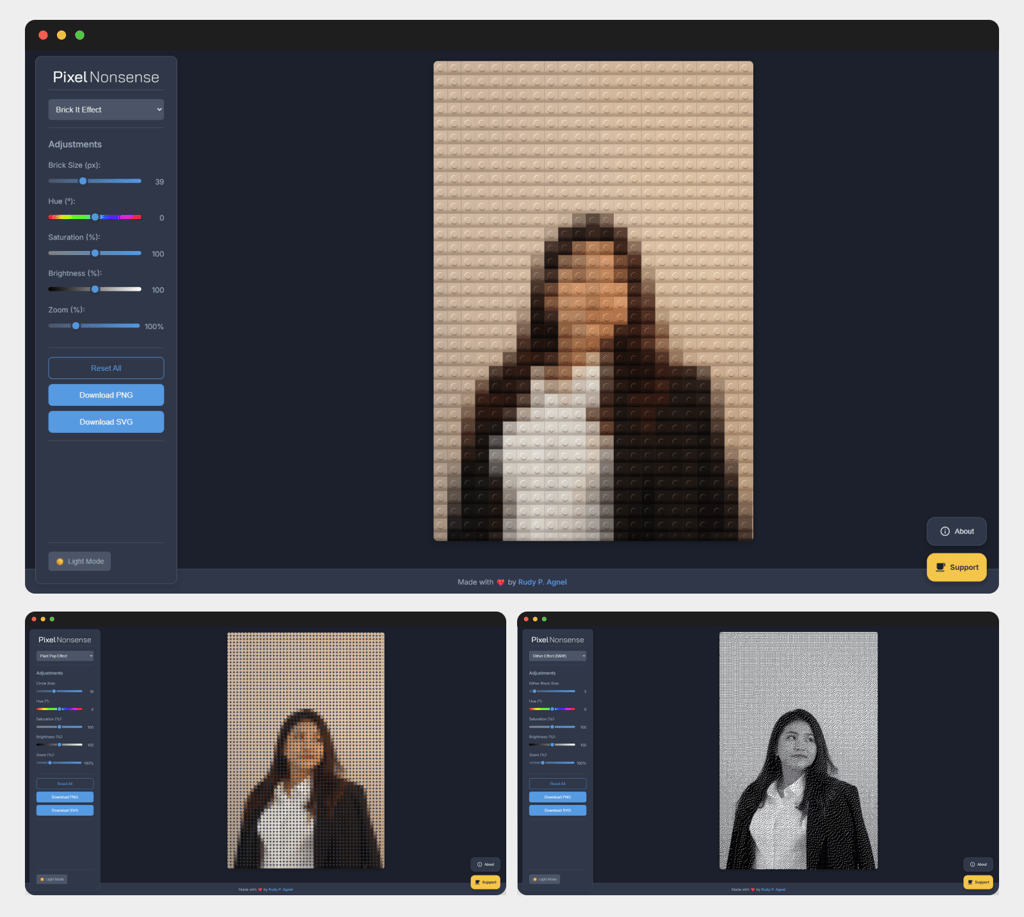1024x917 pixels.
Task: Adjust Saturation slider in Dither Effect window
Action: pos(552,727)
